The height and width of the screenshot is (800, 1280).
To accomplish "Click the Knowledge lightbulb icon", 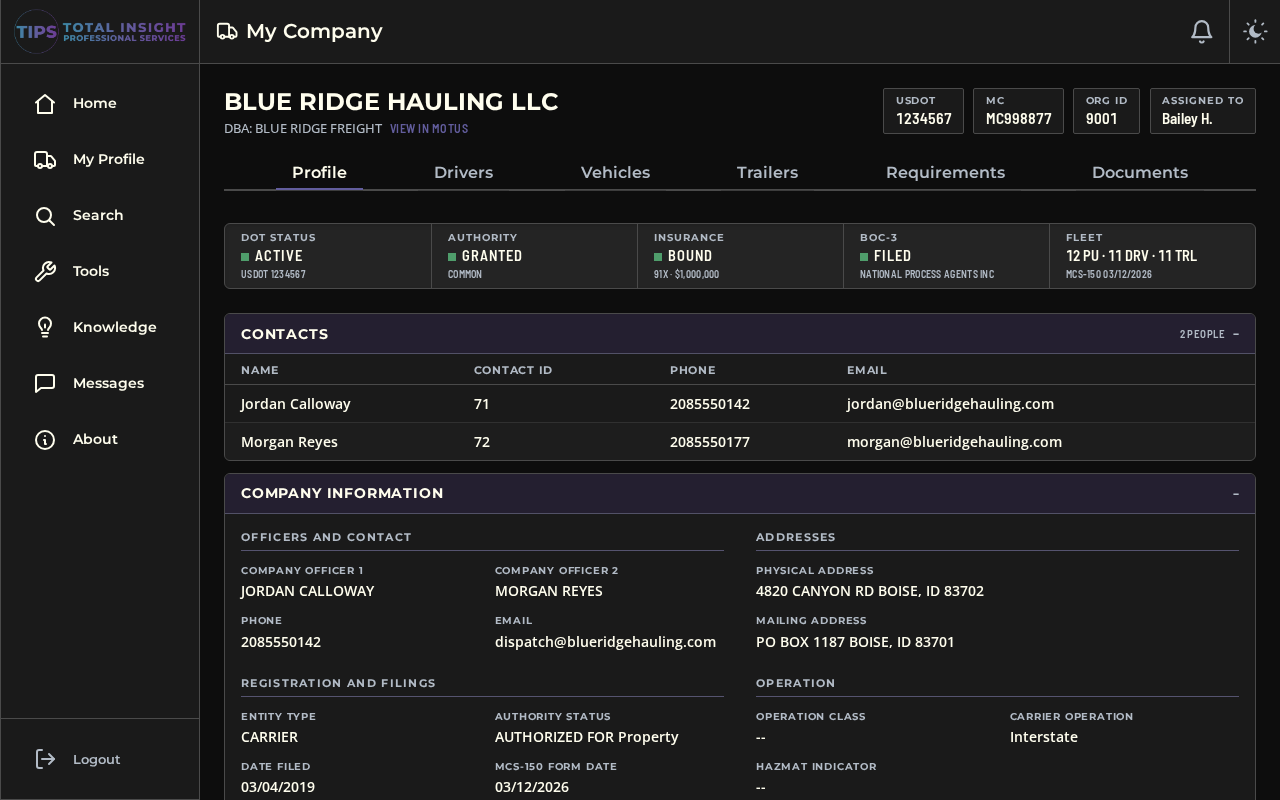I will 45,328.
